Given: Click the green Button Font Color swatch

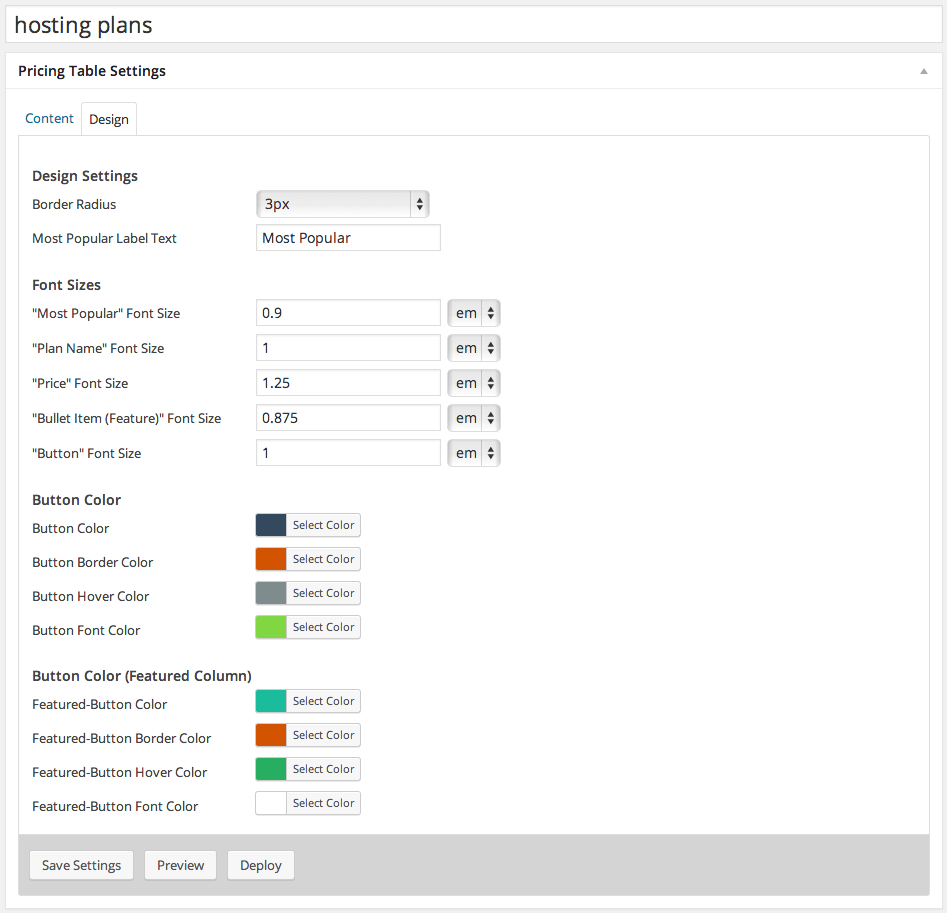Looking at the screenshot, I should coord(271,627).
